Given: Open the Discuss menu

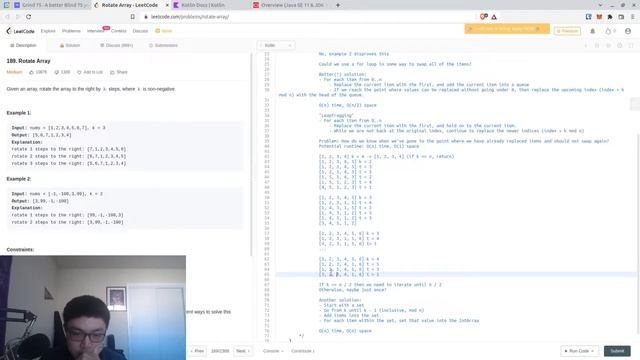Looking at the screenshot, I should [x=140, y=31].
